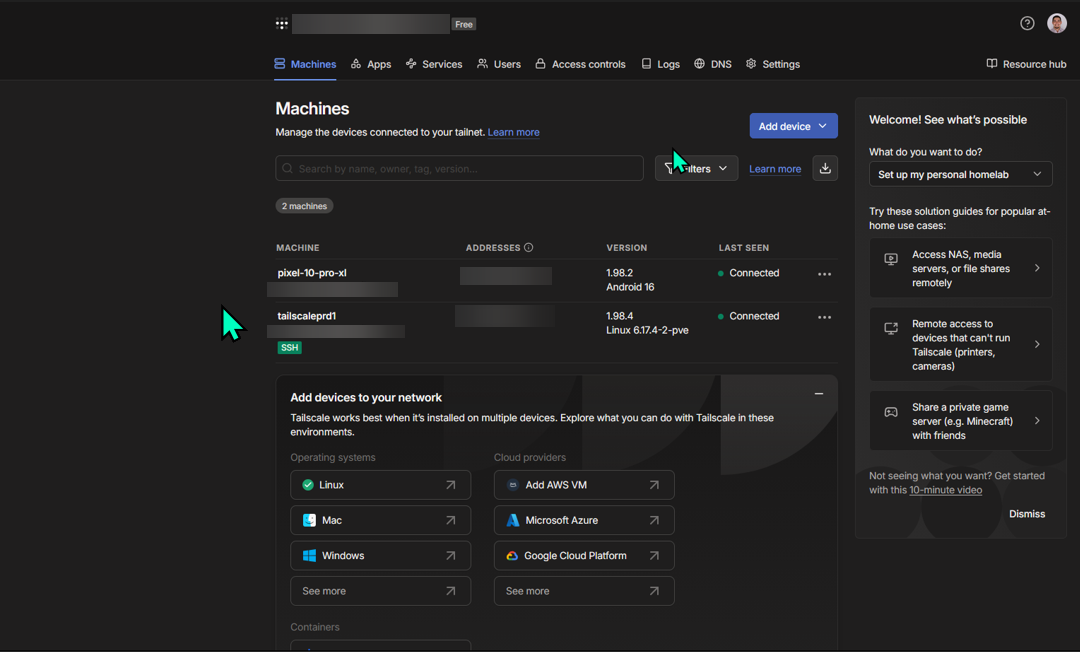Expand Share a private game server guide
Viewport: 1080px width, 652px height.
click(x=961, y=421)
